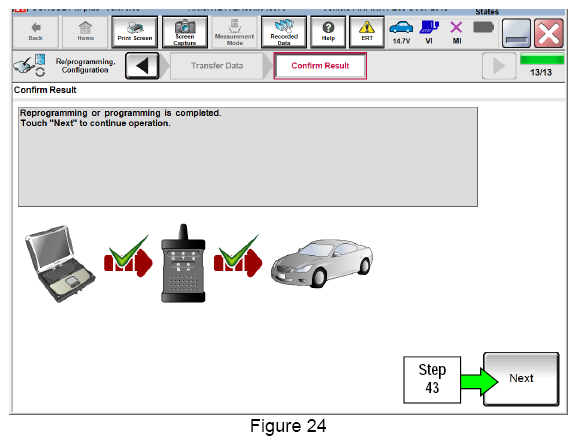Click the greyed forward arrow button
This screenshot has width=577, height=445.
(x=499, y=66)
